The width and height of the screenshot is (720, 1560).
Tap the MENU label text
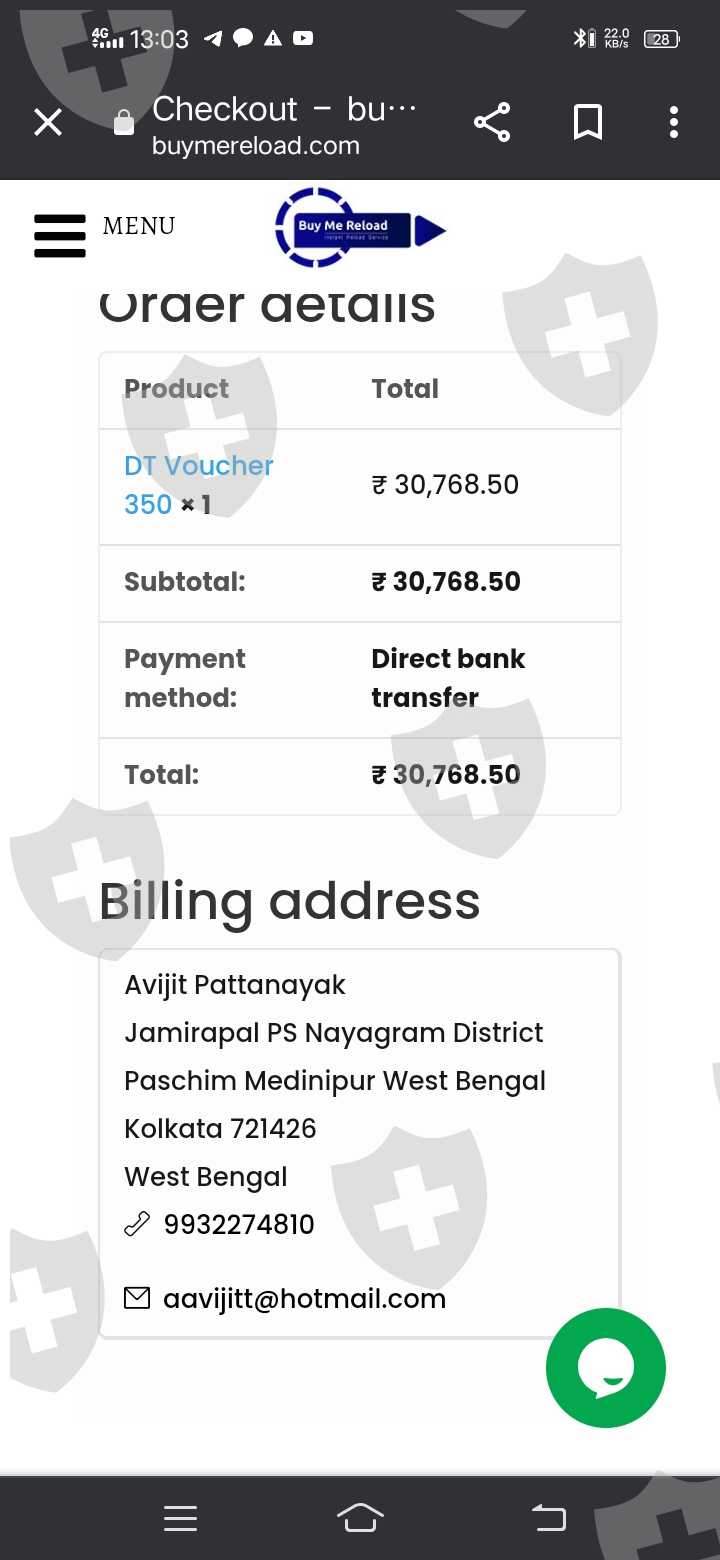139,226
